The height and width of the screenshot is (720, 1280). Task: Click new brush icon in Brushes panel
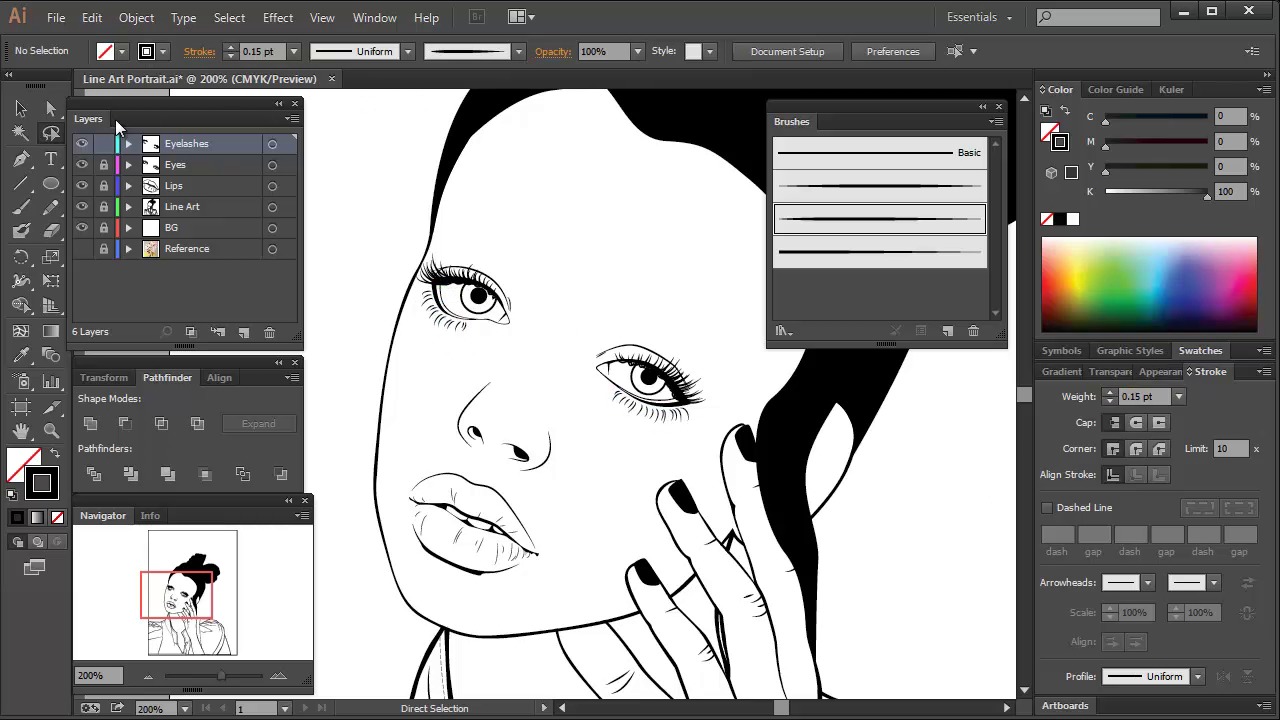[x=947, y=331]
